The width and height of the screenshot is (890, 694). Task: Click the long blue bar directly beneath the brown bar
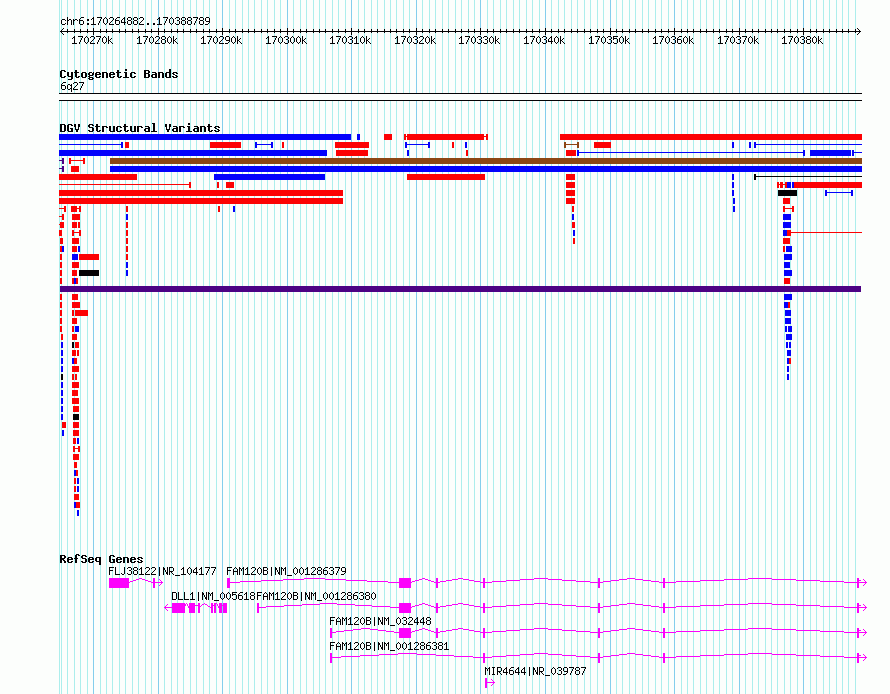(486, 169)
